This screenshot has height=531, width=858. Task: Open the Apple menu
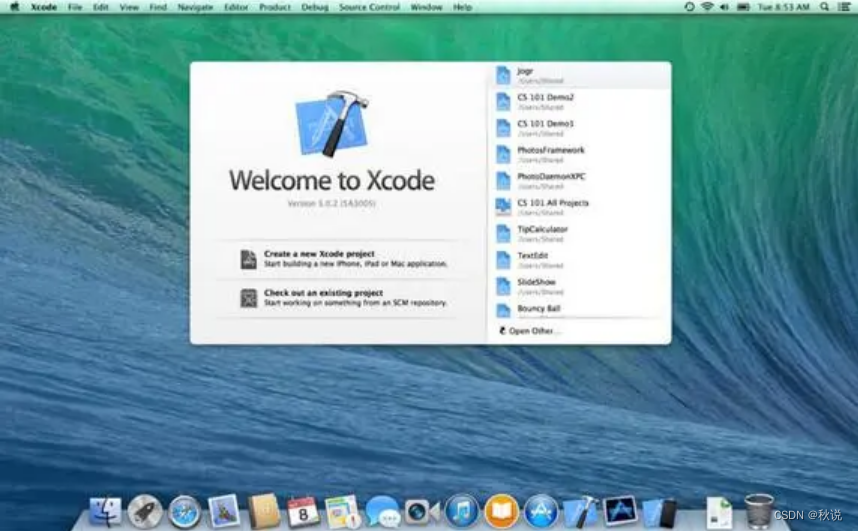15,7
